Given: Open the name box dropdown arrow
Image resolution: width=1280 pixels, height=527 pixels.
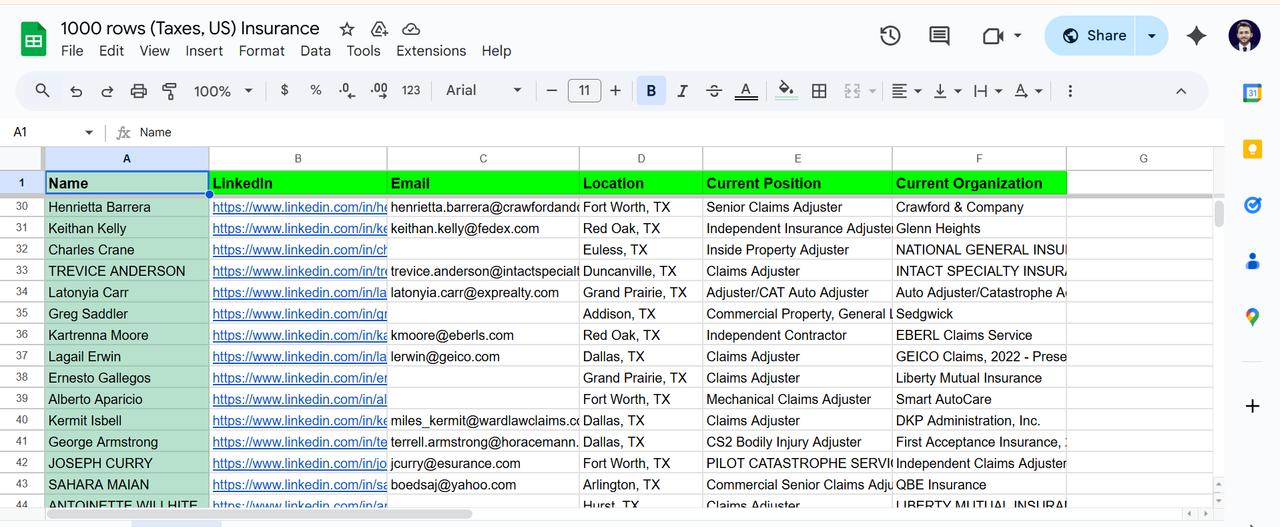Looking at the screenshot, I should pos(89,132).
